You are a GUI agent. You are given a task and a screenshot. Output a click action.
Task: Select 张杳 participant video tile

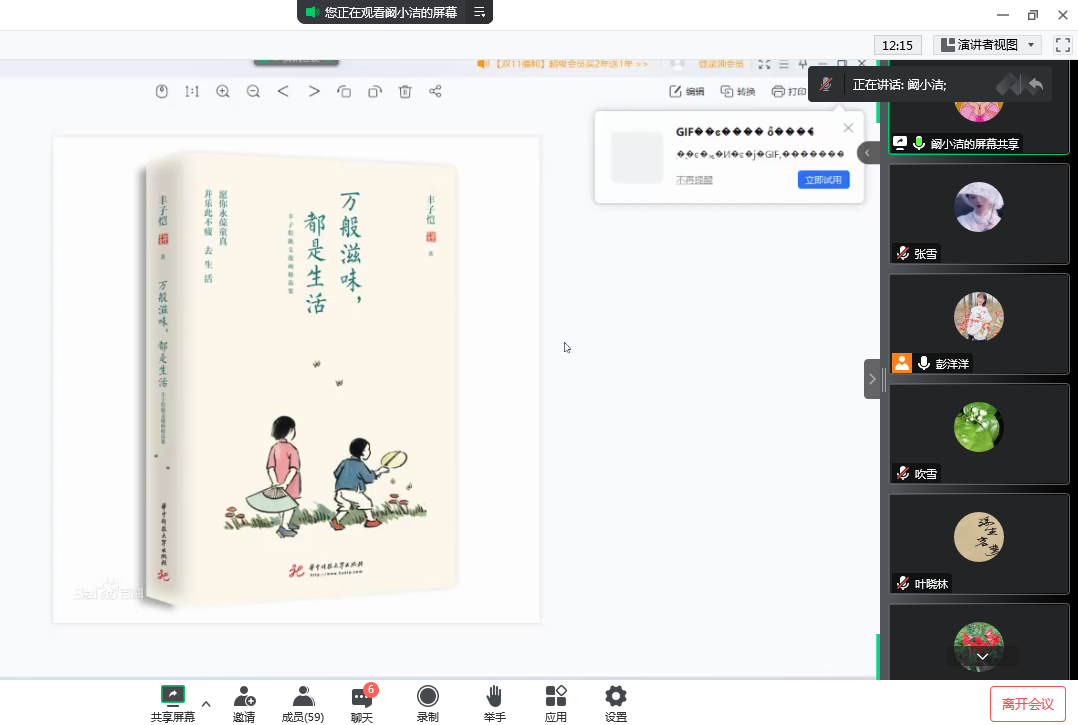(x=979, y=214)
